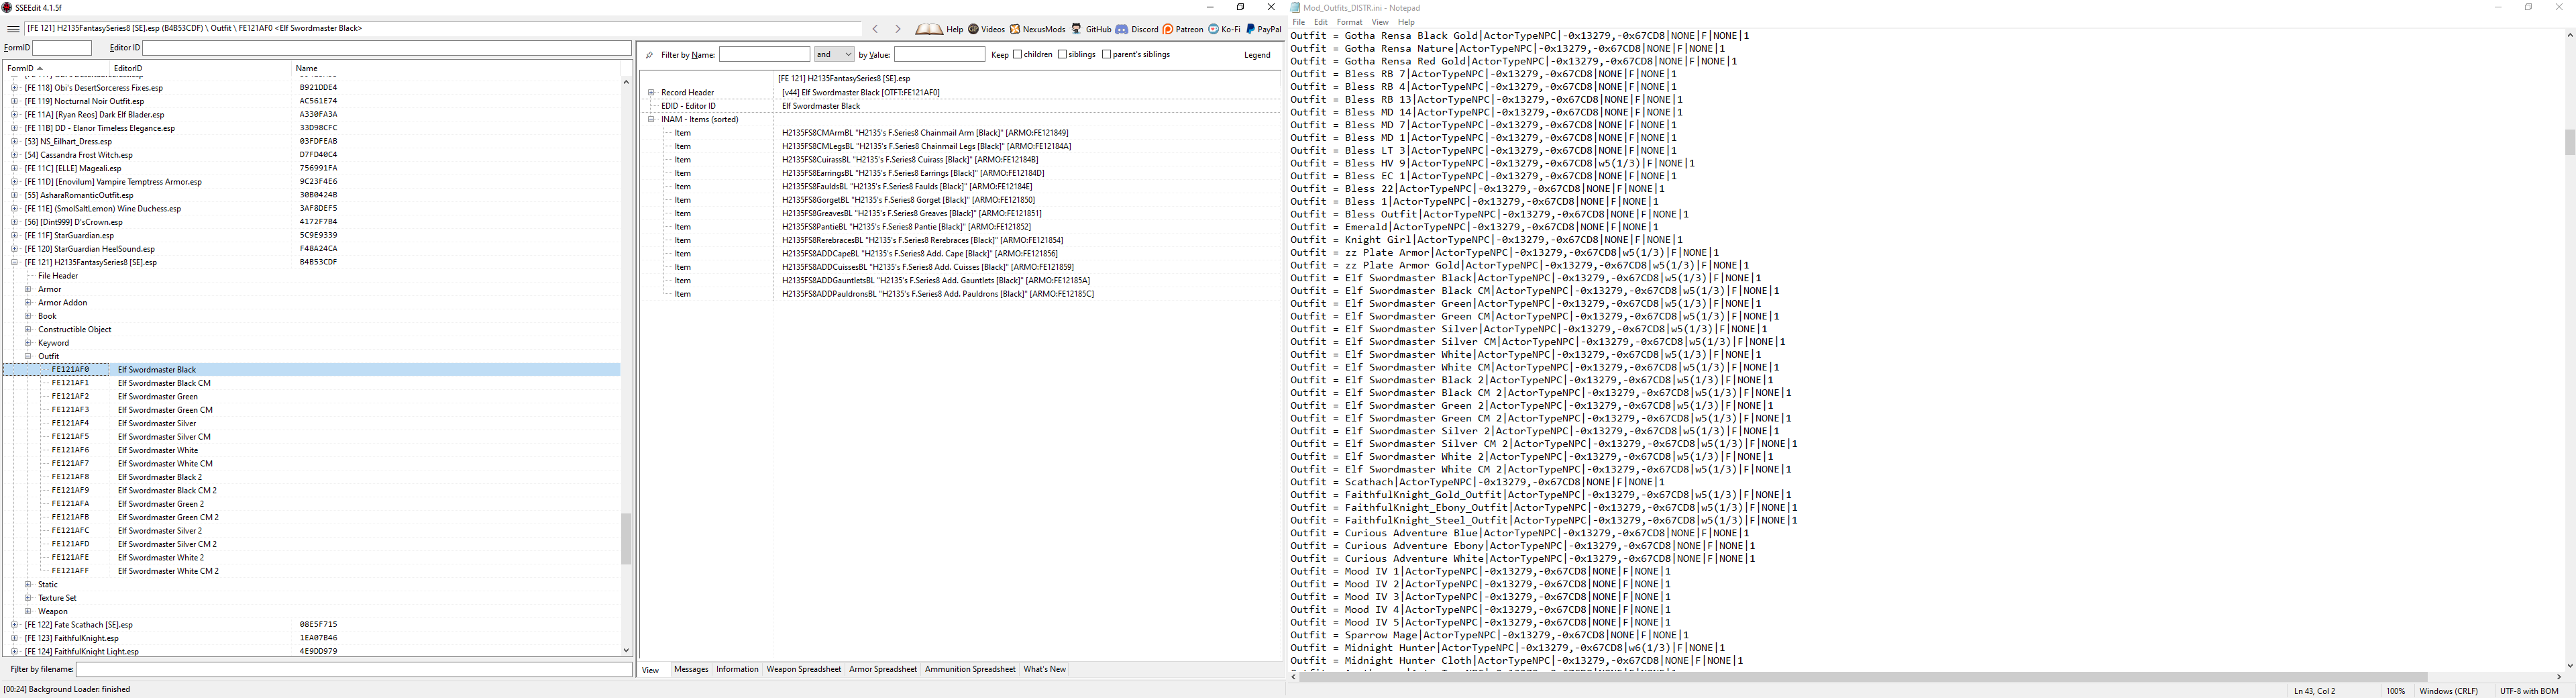
Task: Expand the Armor Addon record group
Action: pos(28,302)
